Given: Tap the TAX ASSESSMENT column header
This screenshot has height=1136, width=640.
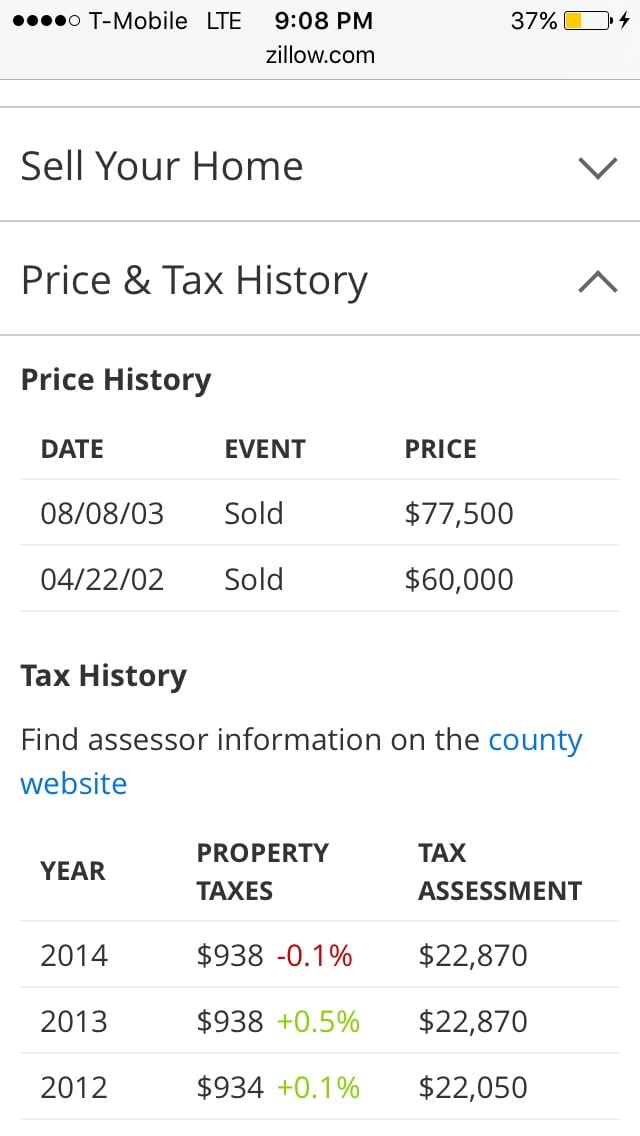Looking at the screenshot, I should click(500, 872).
